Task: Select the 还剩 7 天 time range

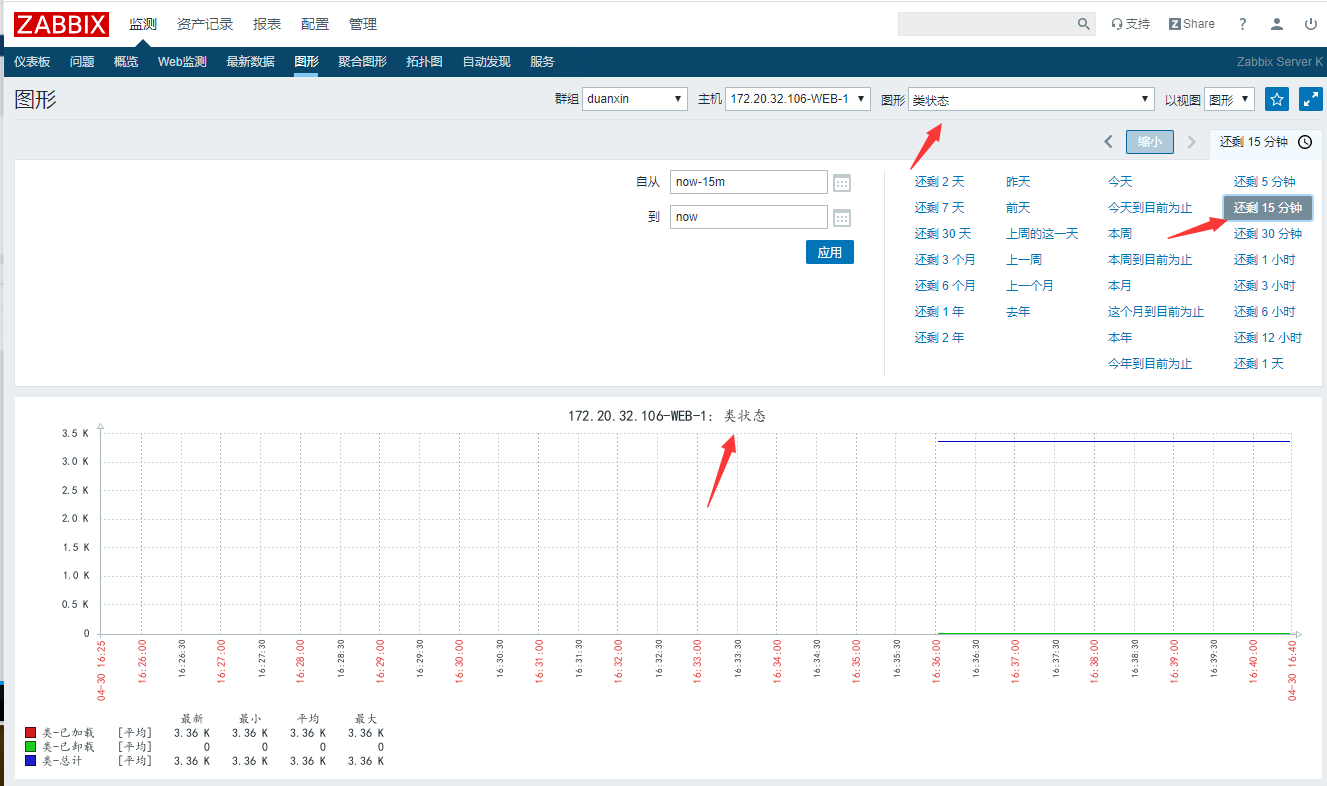Action: pos(940,208)
